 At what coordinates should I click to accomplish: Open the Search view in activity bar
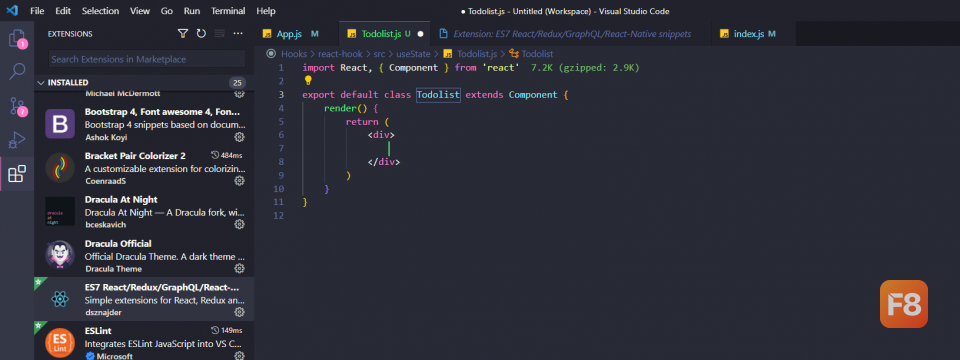point(17,72)
